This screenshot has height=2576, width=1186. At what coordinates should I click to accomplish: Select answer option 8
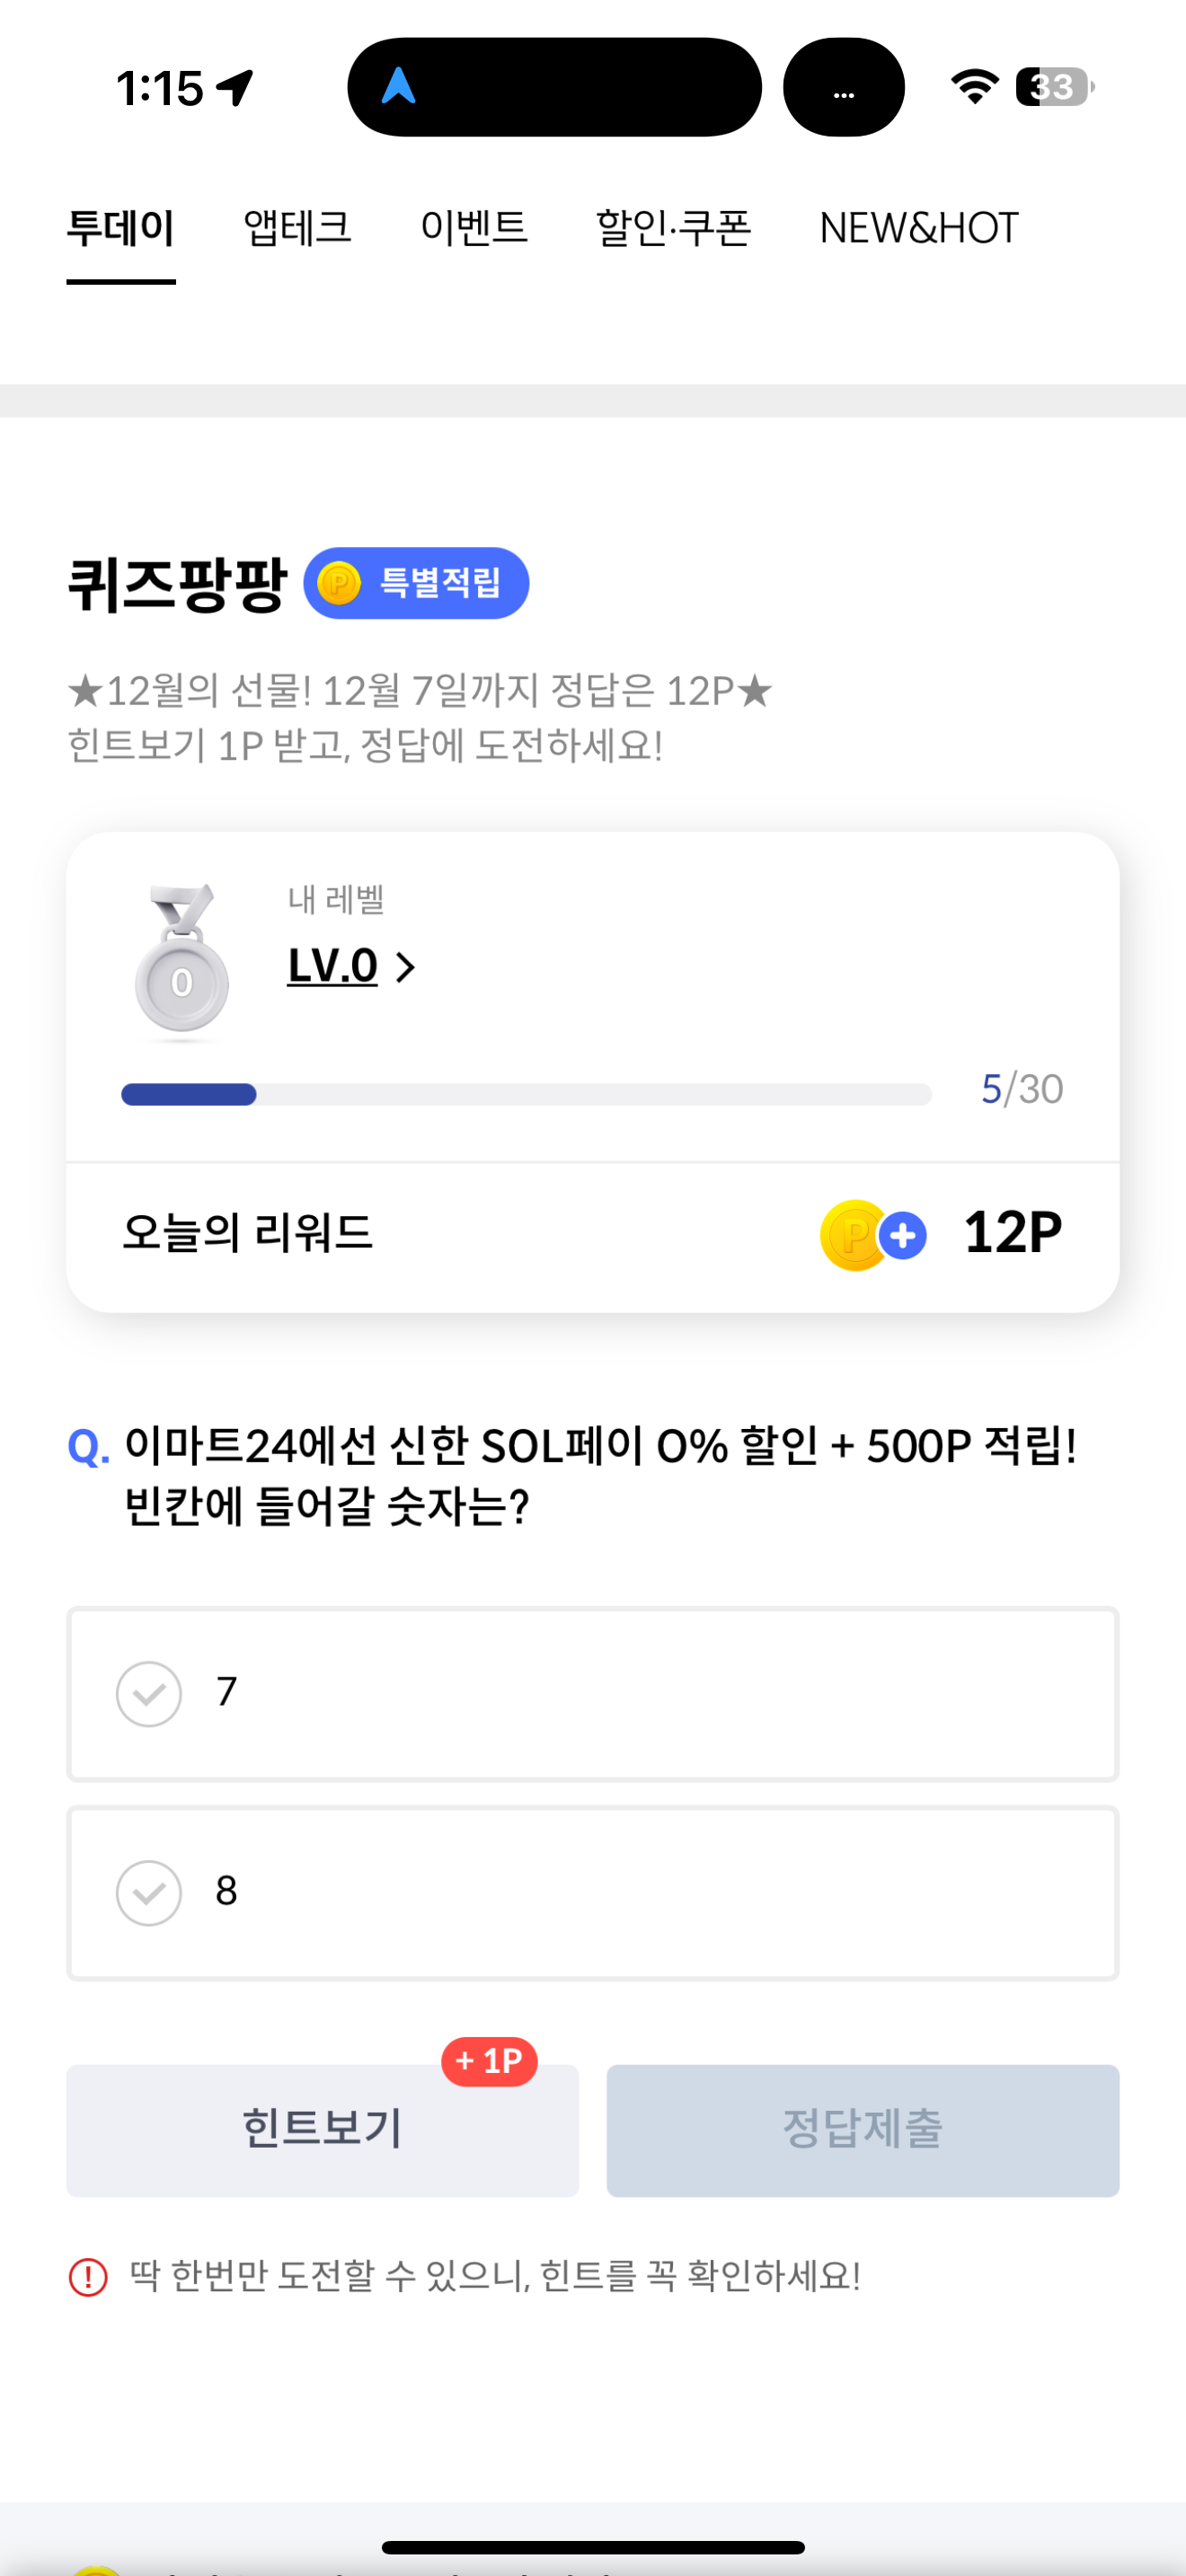tap(593, 1893)
